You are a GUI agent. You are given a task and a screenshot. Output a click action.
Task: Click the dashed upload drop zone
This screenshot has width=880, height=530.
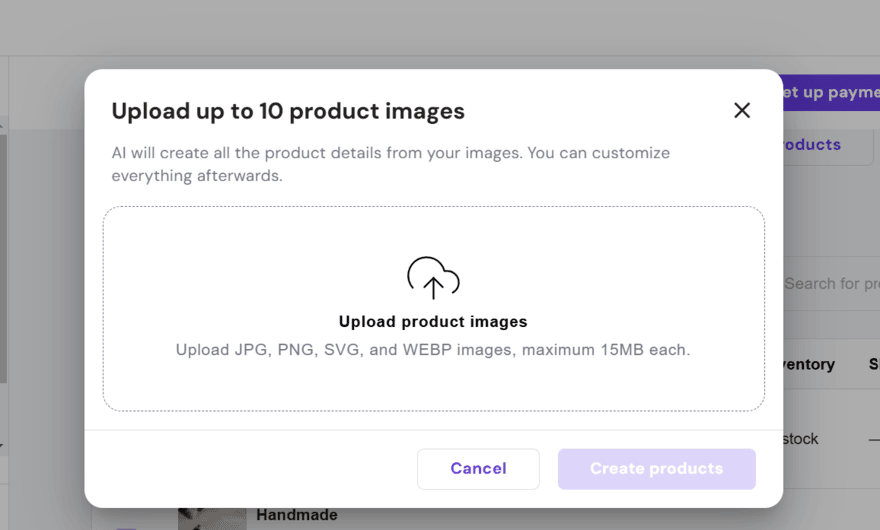coord(434,309)
